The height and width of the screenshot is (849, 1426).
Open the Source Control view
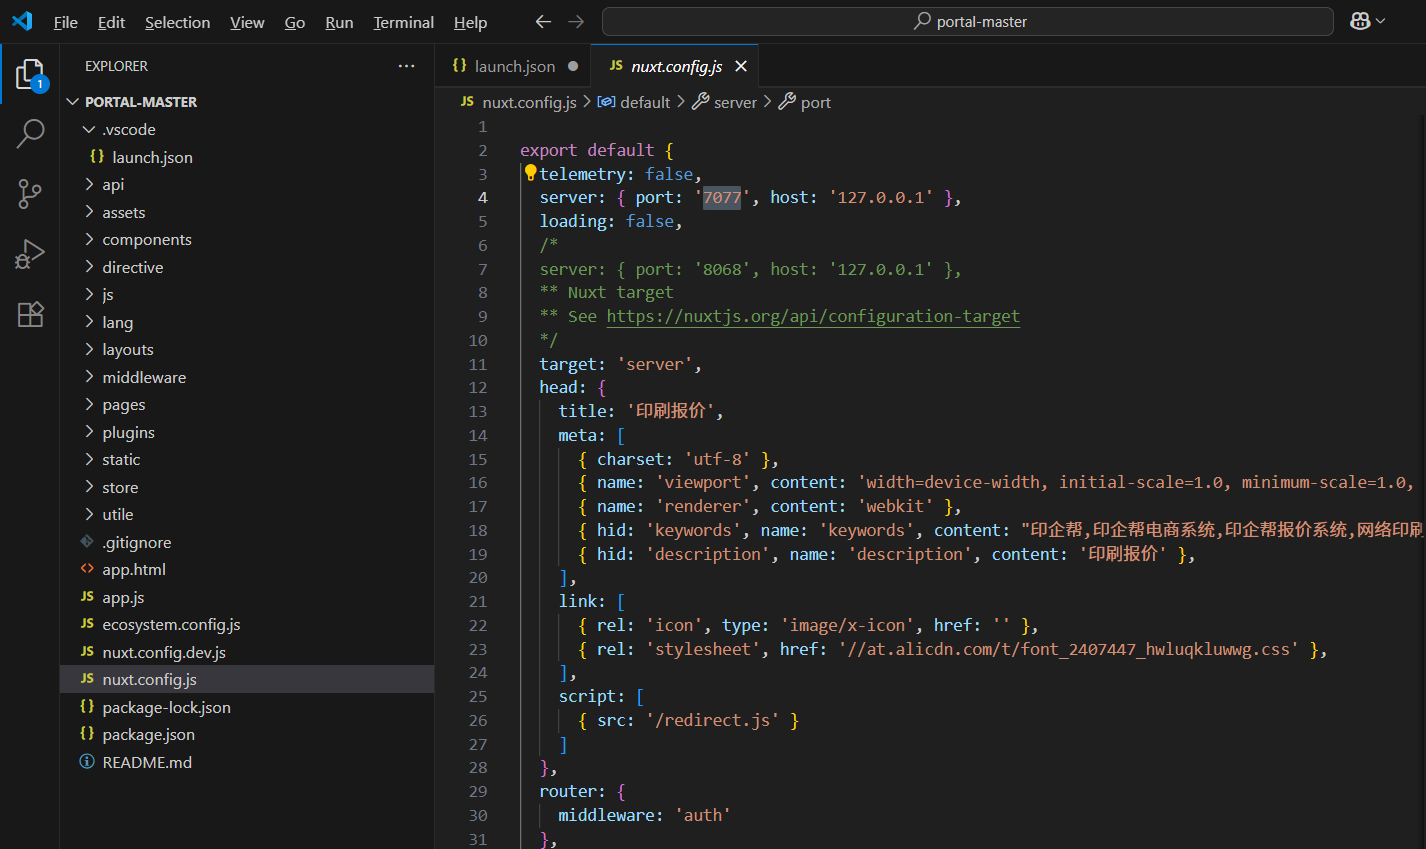30,194
